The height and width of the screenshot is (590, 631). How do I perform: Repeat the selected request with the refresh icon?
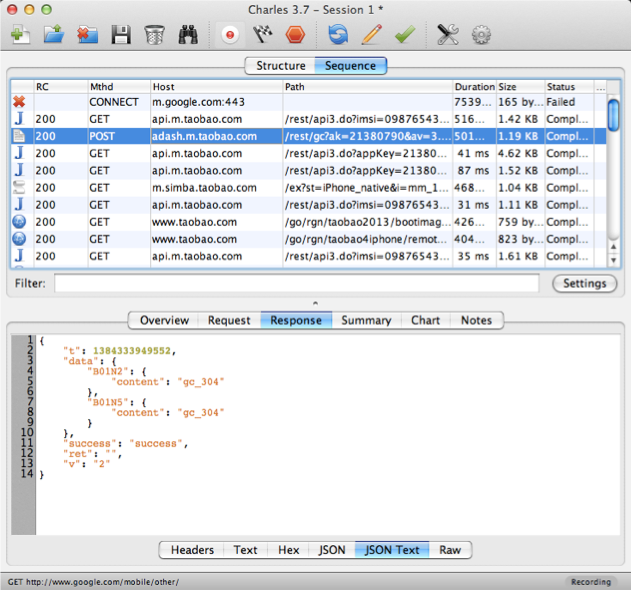pyautogui.click(x=338, y=35)
